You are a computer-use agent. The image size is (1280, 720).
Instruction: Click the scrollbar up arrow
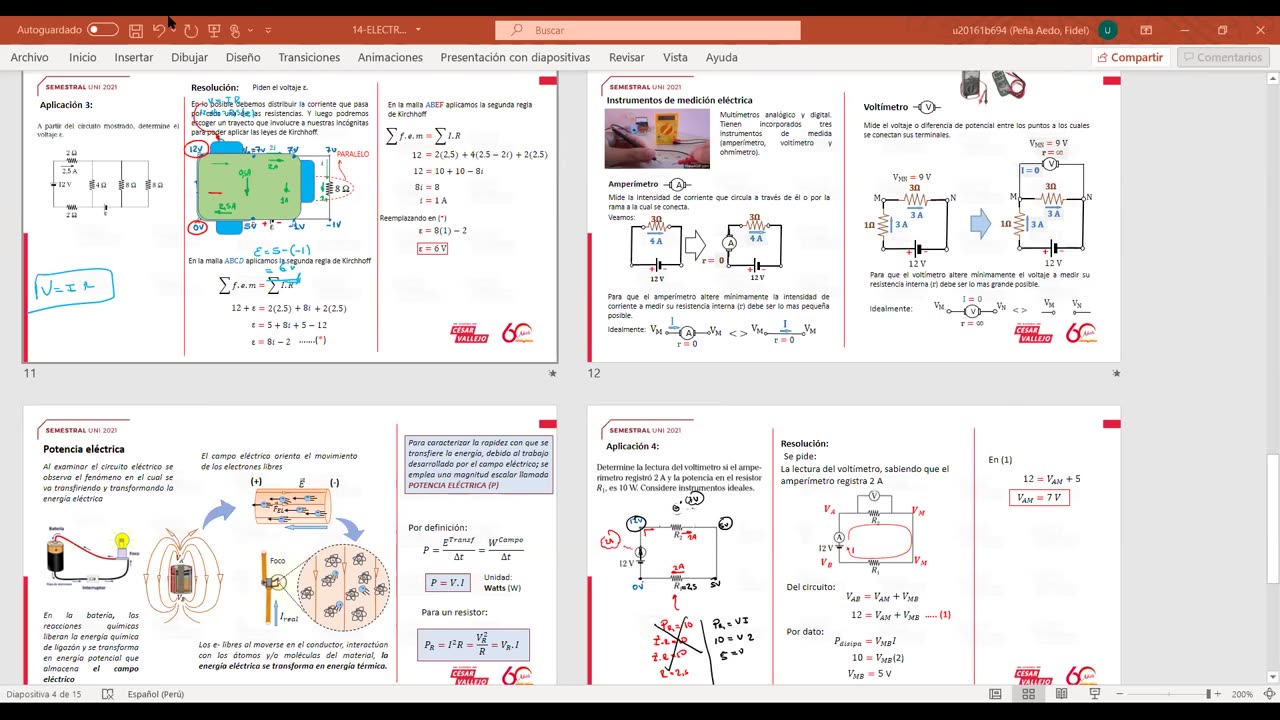(1272, 77)
